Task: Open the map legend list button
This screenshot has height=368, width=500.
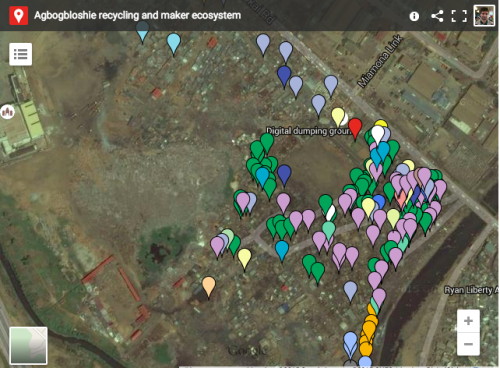Action: click(21, 54)
